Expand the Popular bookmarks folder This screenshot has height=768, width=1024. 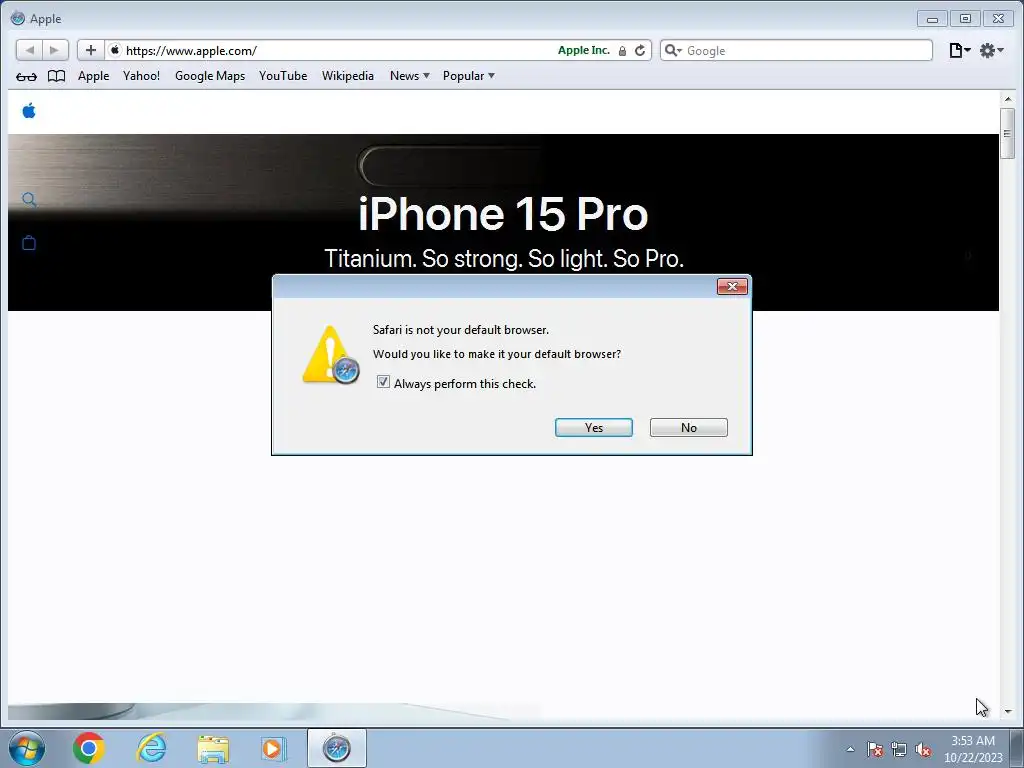coord(468,76)
